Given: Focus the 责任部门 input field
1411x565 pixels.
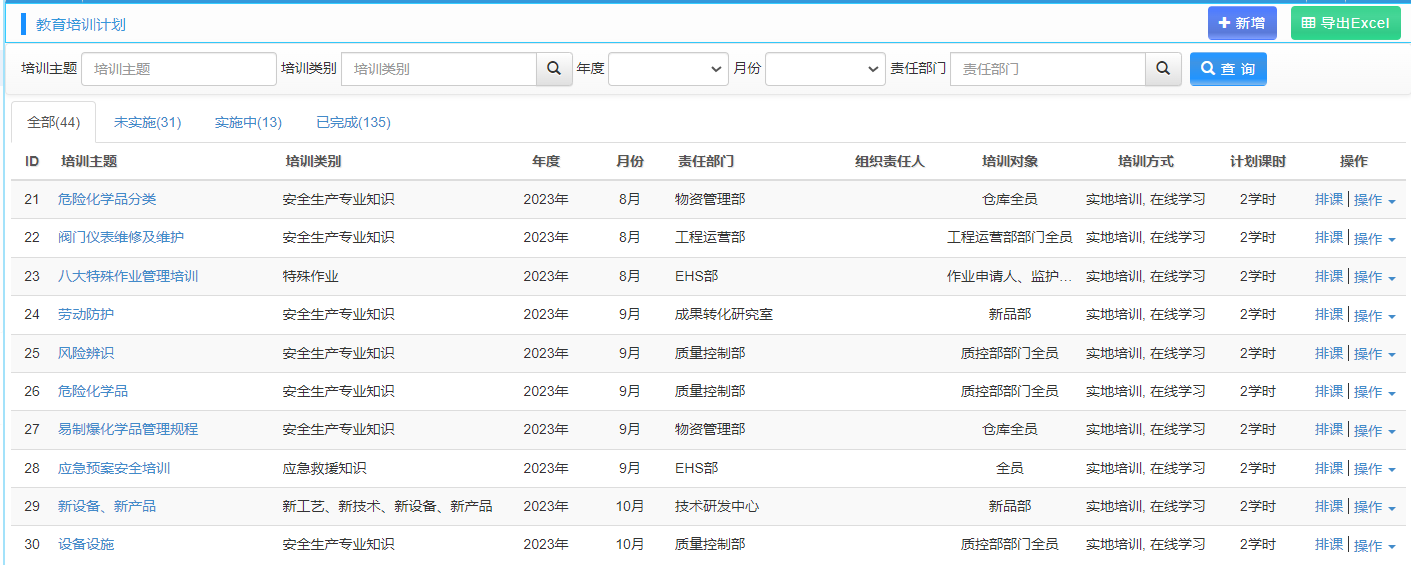Looking at the screenshot, I should coord(1048,69).
